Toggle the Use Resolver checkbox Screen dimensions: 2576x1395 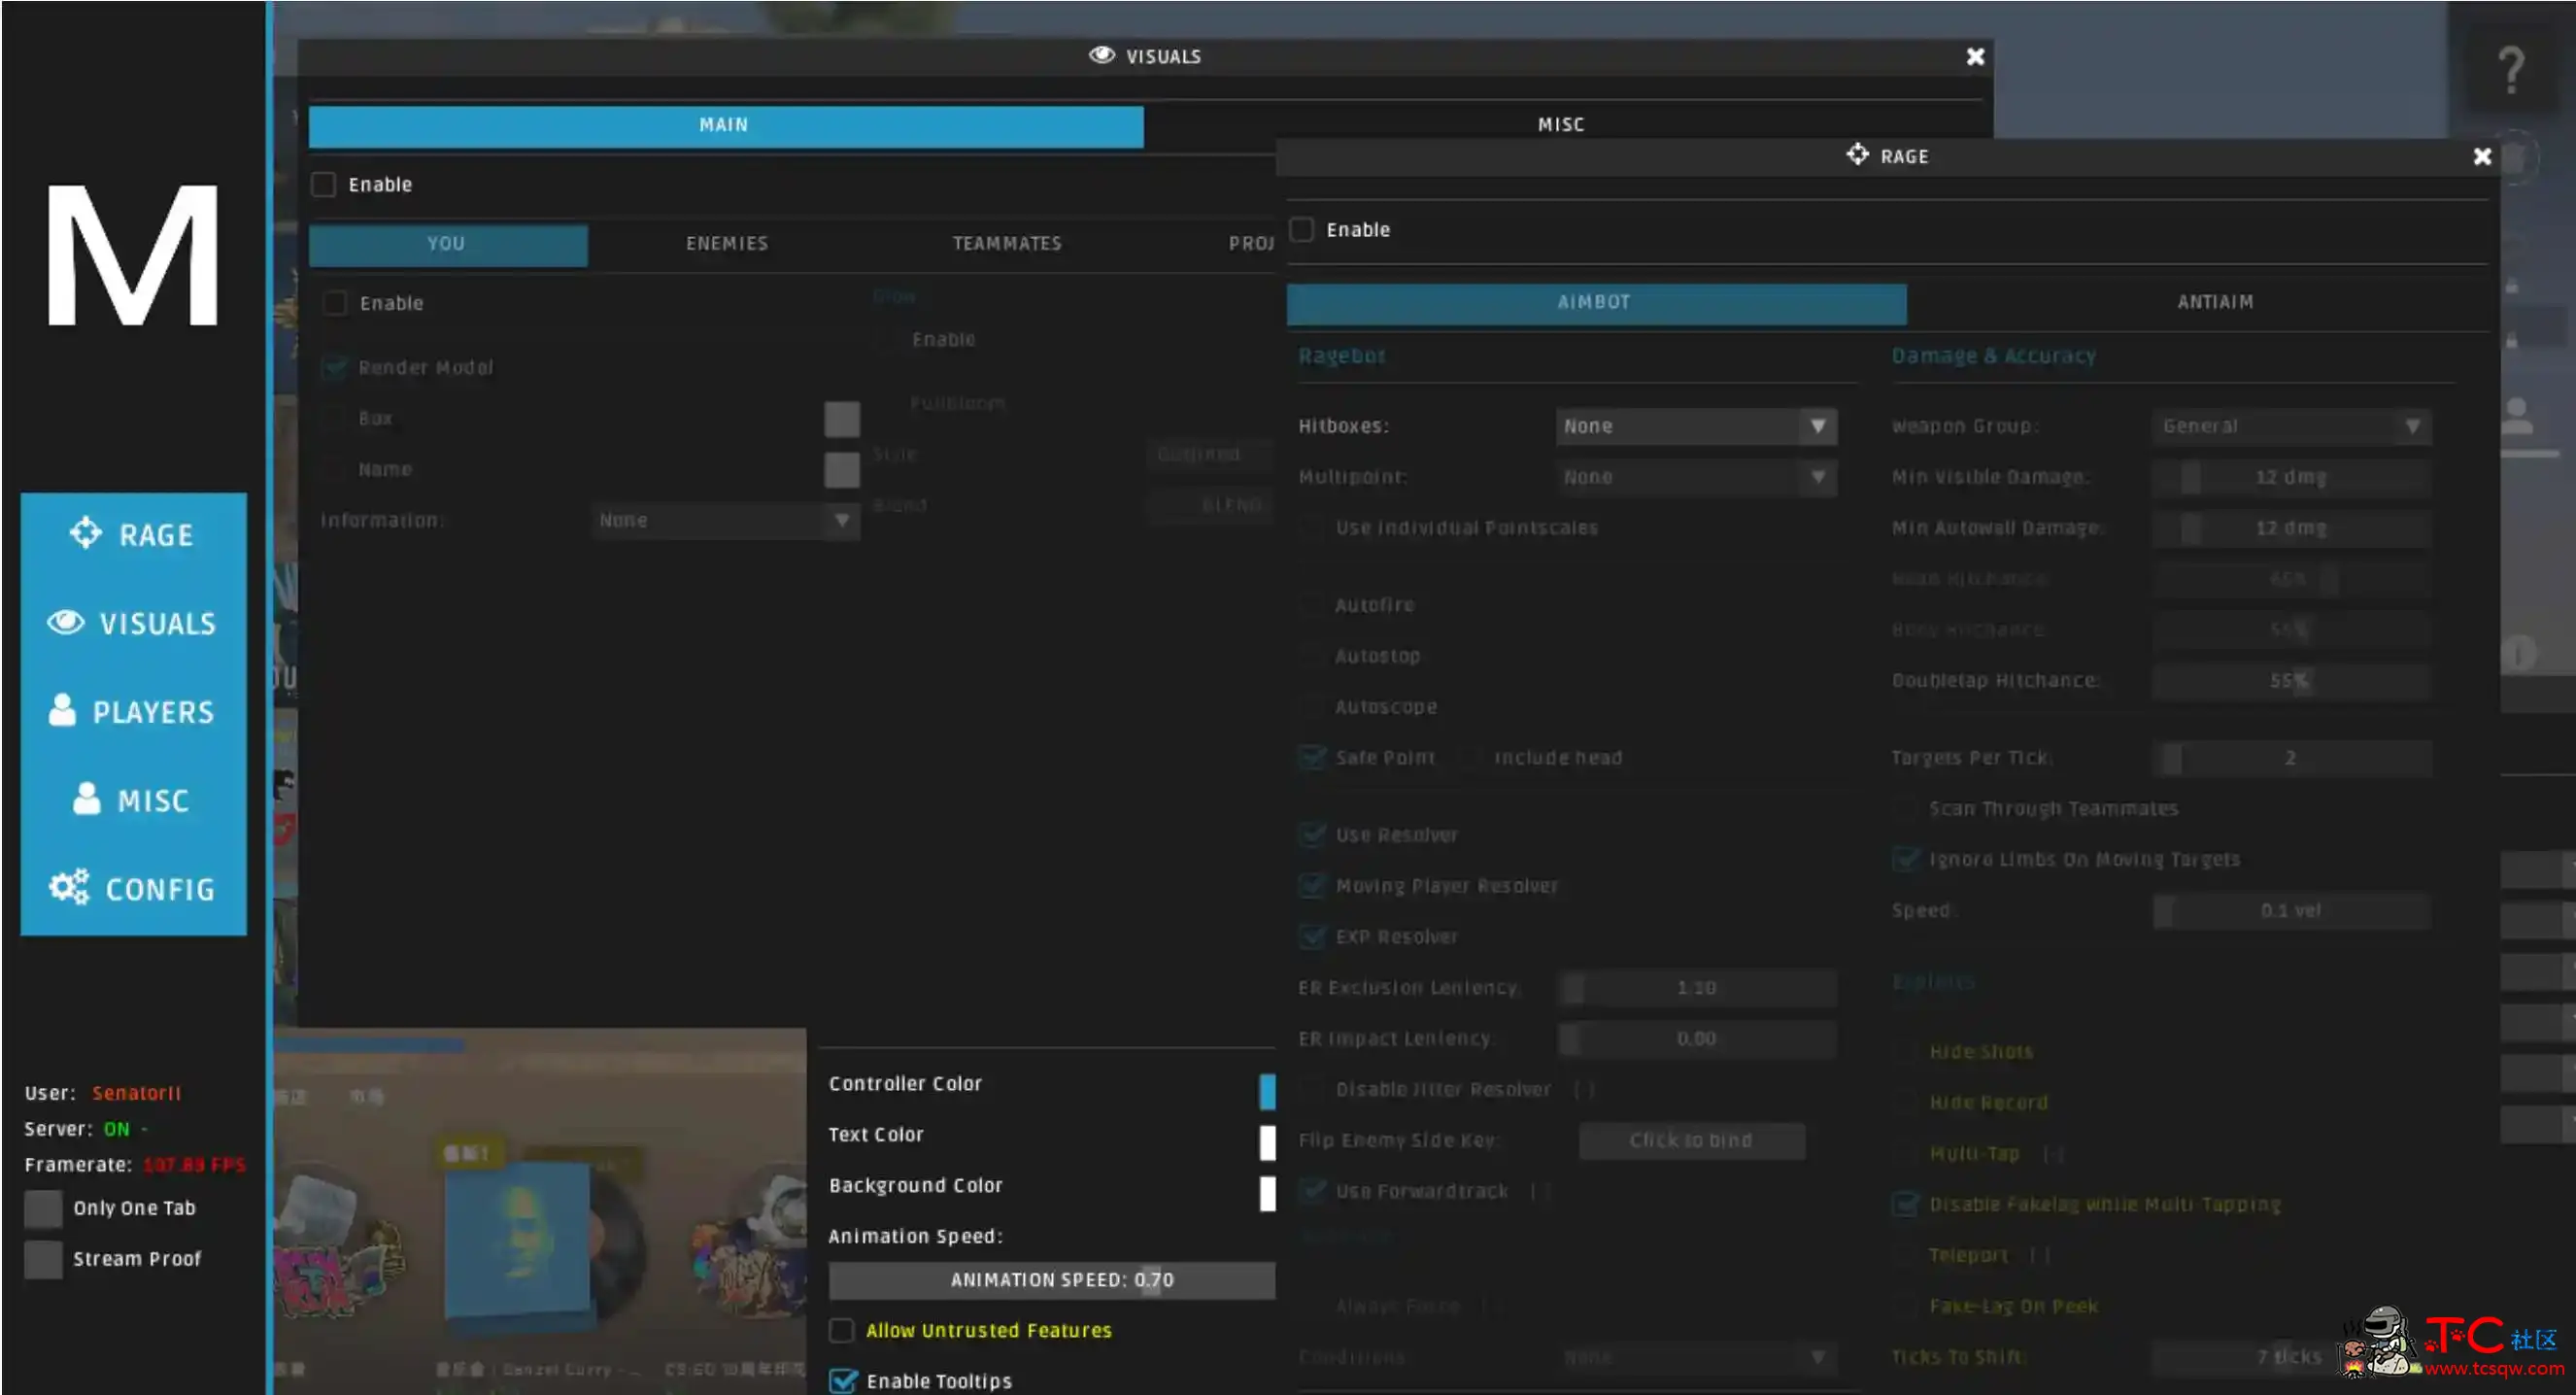point(1312,834)
